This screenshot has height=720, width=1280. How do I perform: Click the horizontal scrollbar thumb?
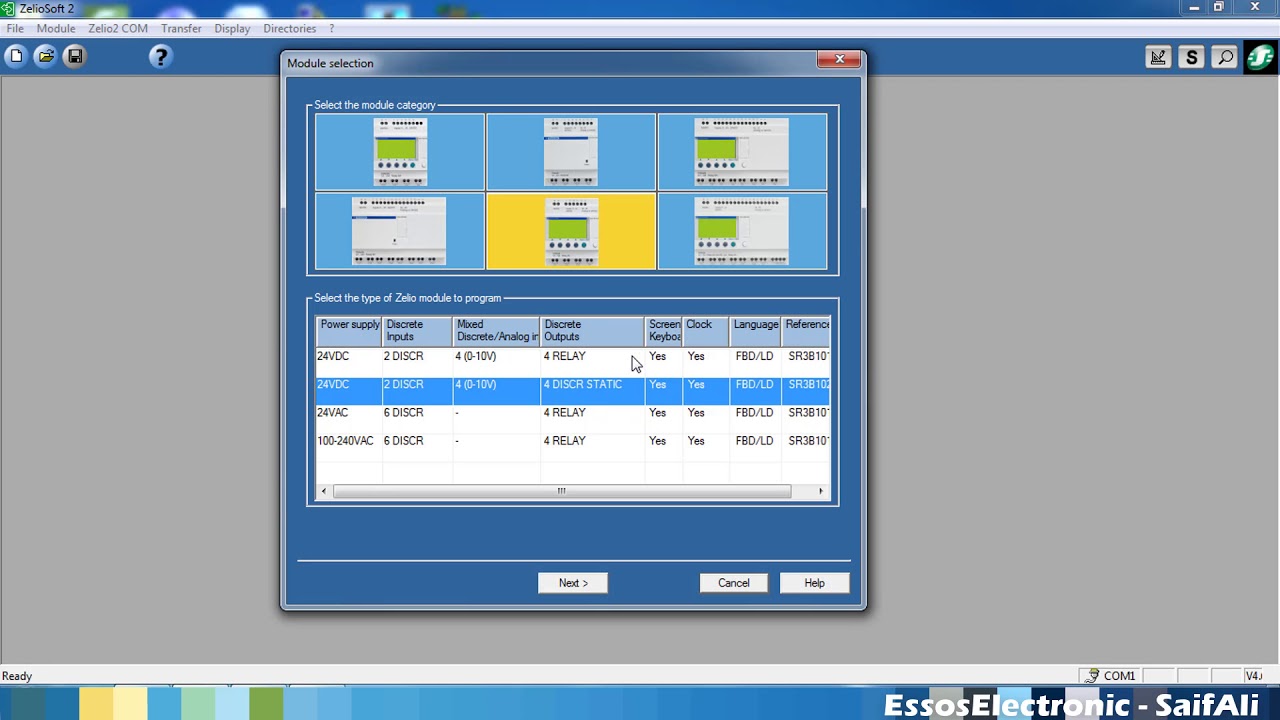[561, 491]
